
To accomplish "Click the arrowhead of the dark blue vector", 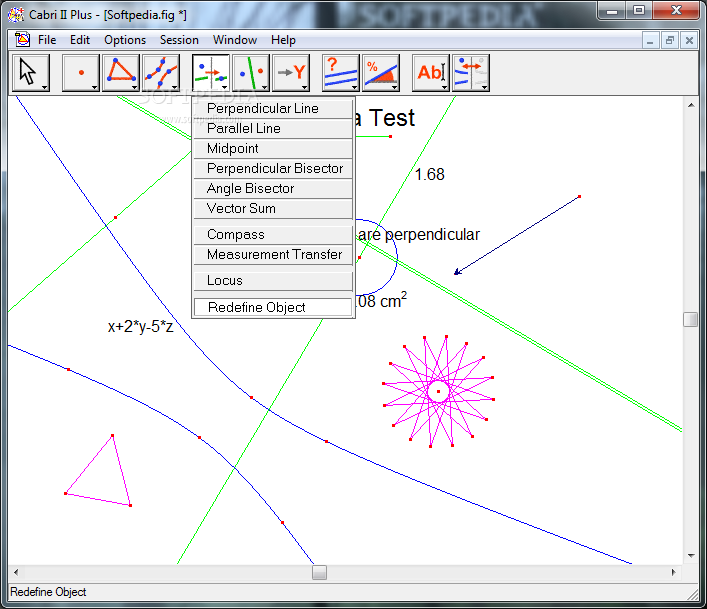I will (457, 272).
